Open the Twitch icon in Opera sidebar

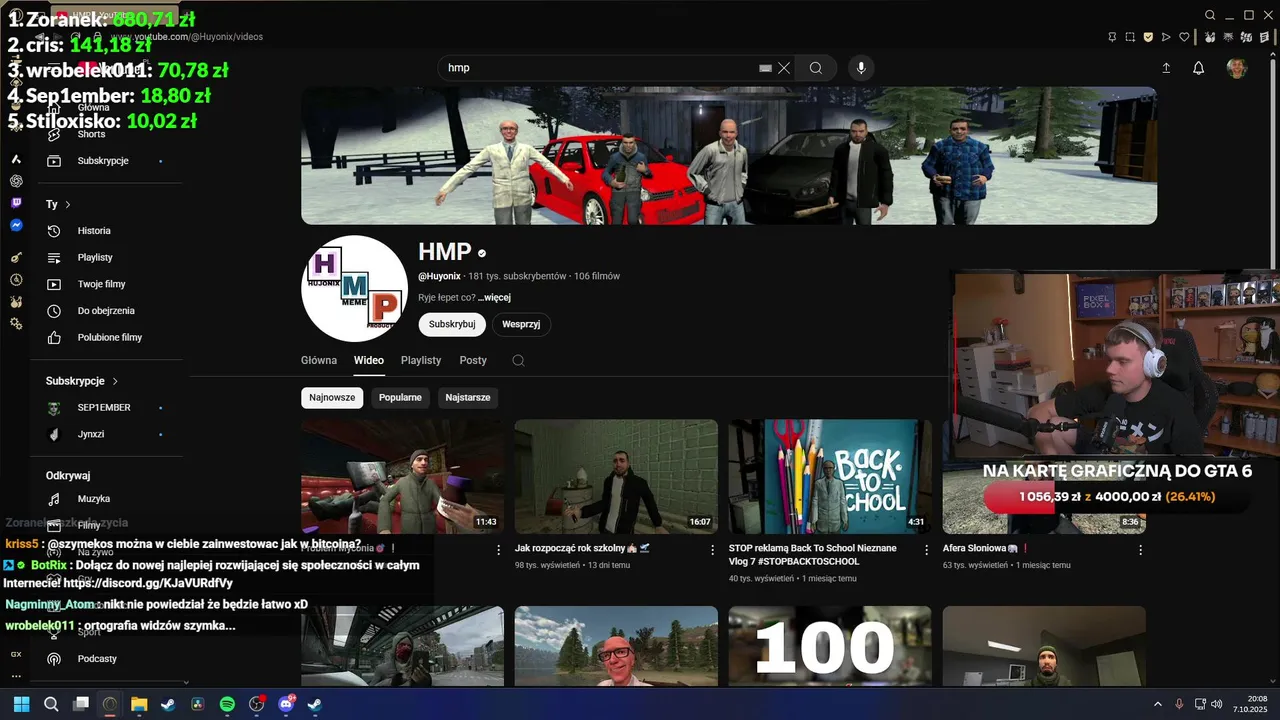(x=16, y=203)
